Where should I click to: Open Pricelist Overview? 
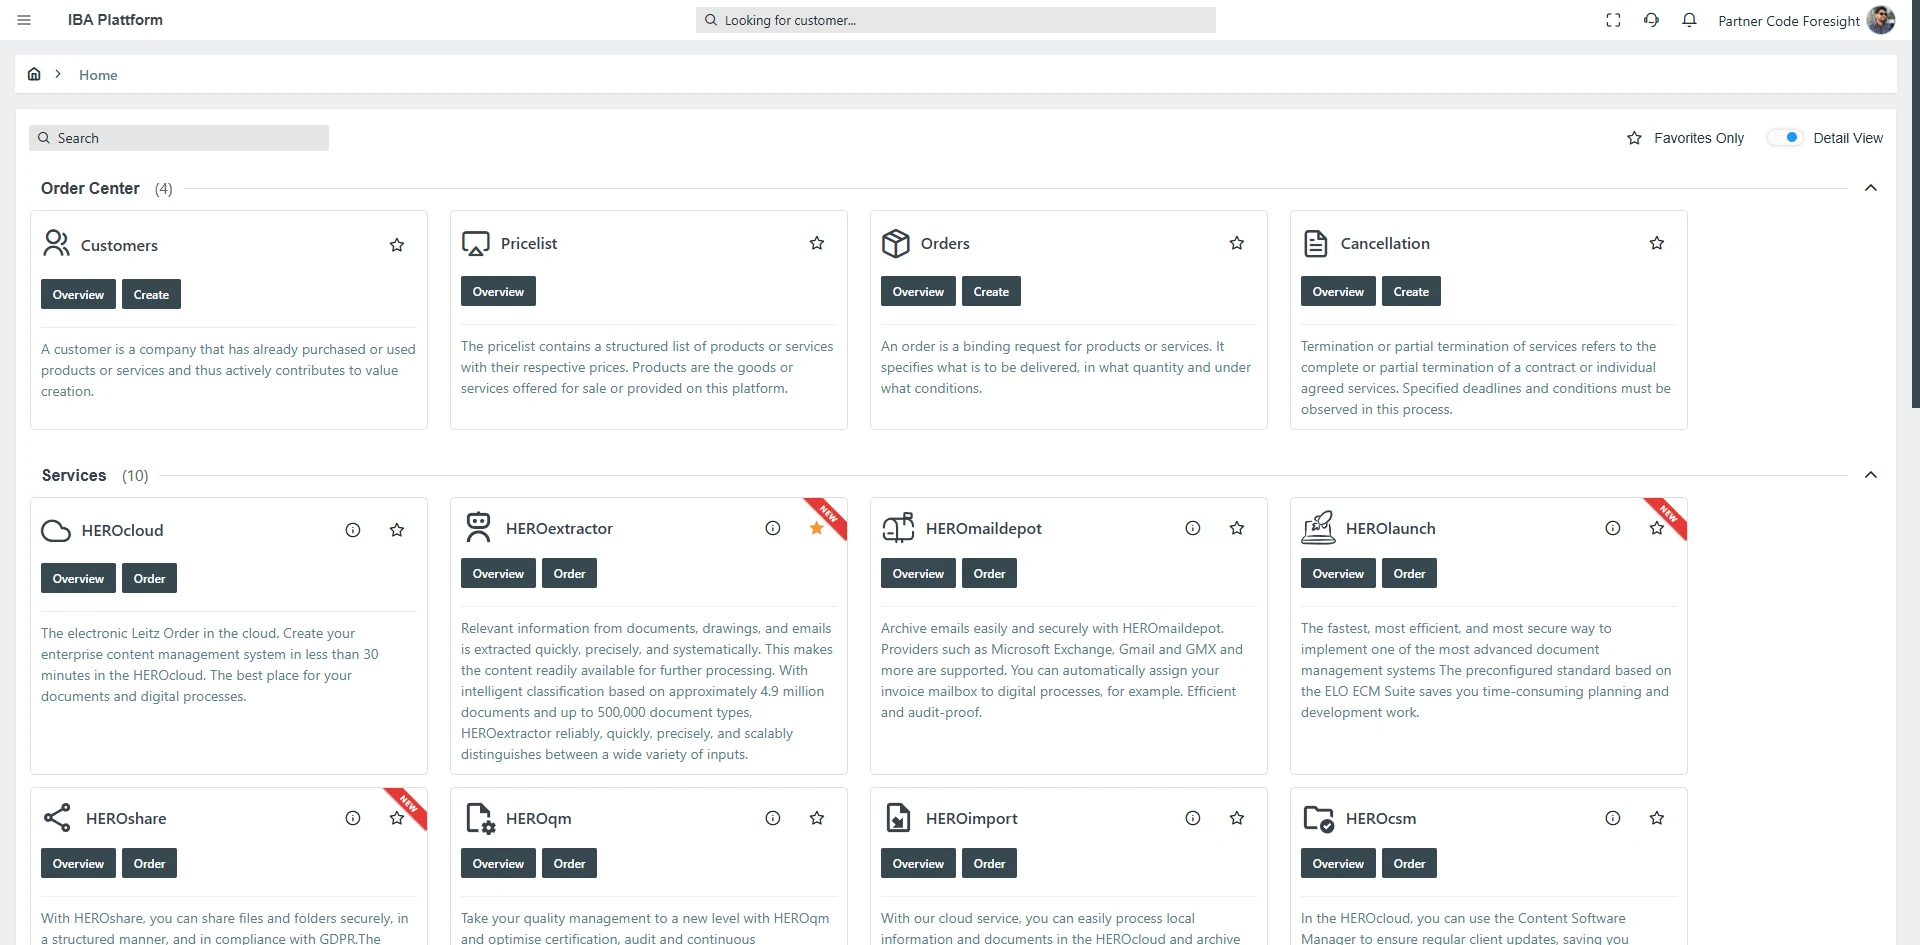pos(498,291)
